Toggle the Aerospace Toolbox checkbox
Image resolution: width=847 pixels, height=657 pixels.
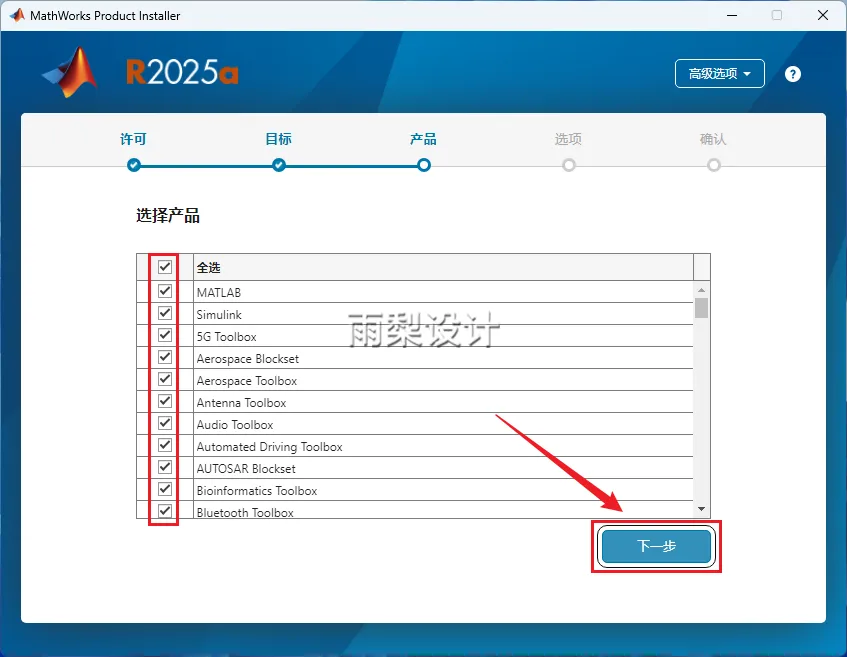pyautogui.click(x=165, y=379)
